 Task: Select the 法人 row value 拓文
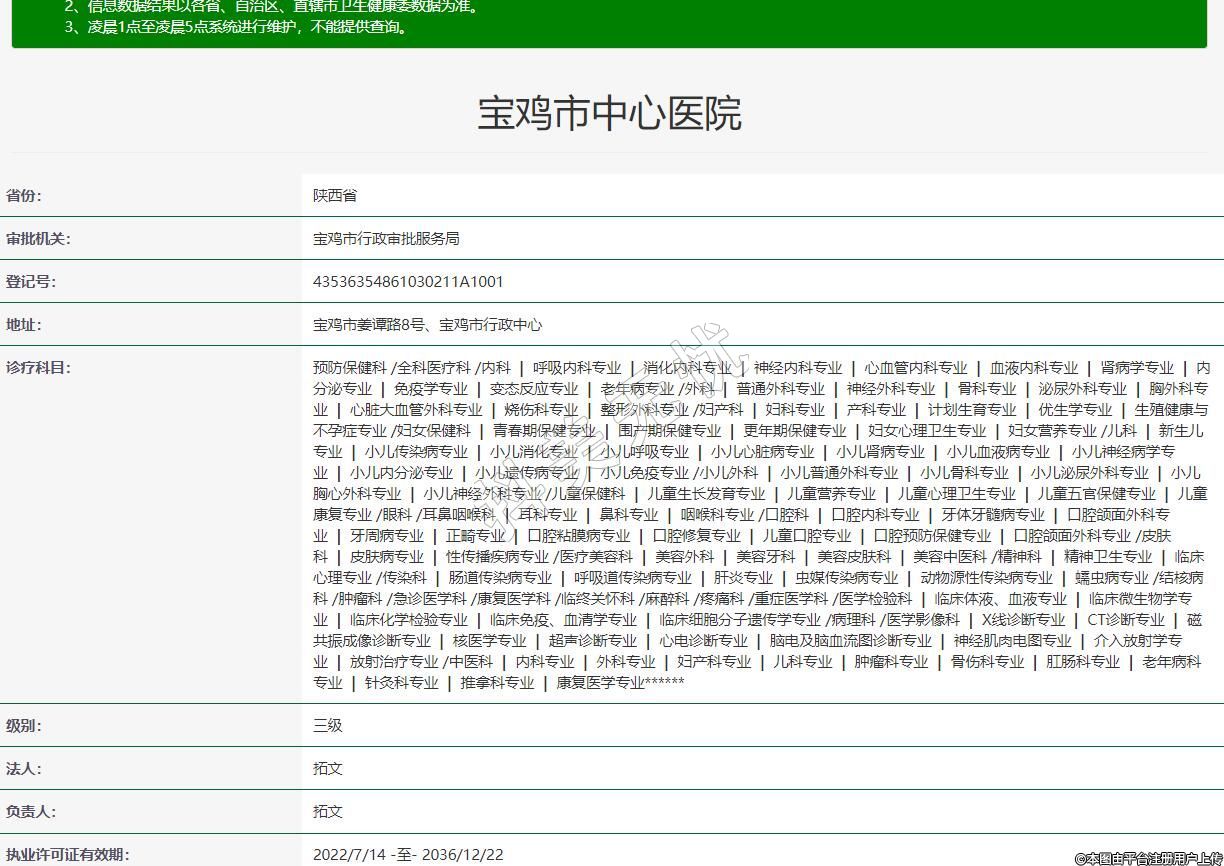click(328, 769)
